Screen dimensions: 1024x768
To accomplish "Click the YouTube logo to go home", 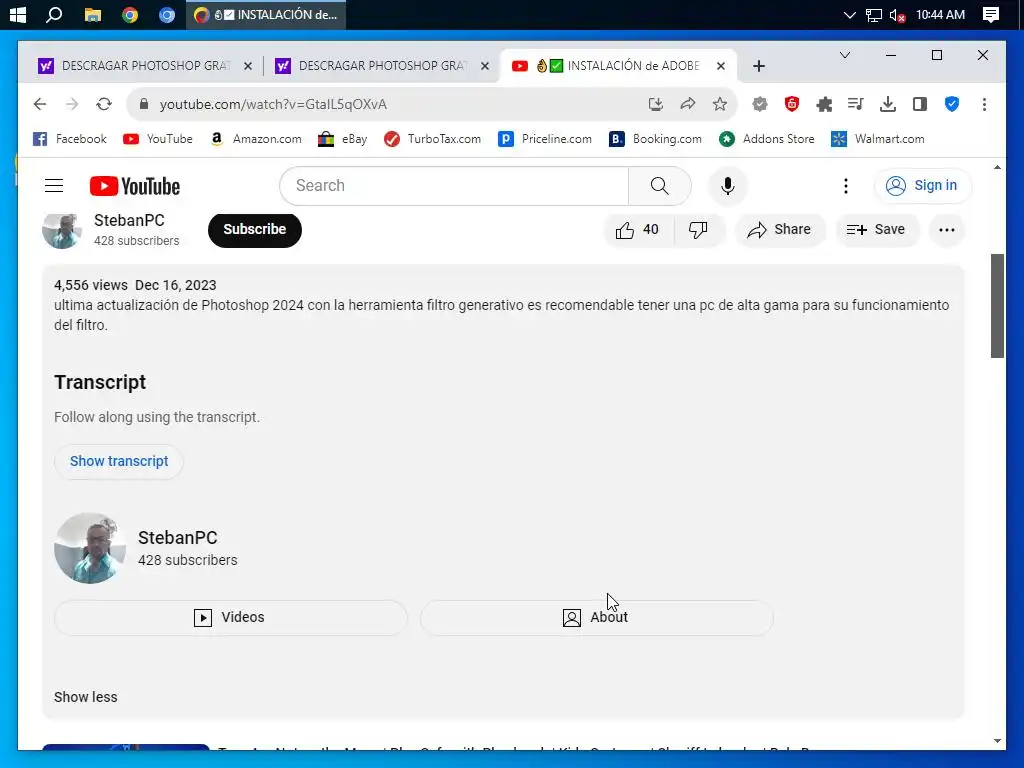I will 135,186.
